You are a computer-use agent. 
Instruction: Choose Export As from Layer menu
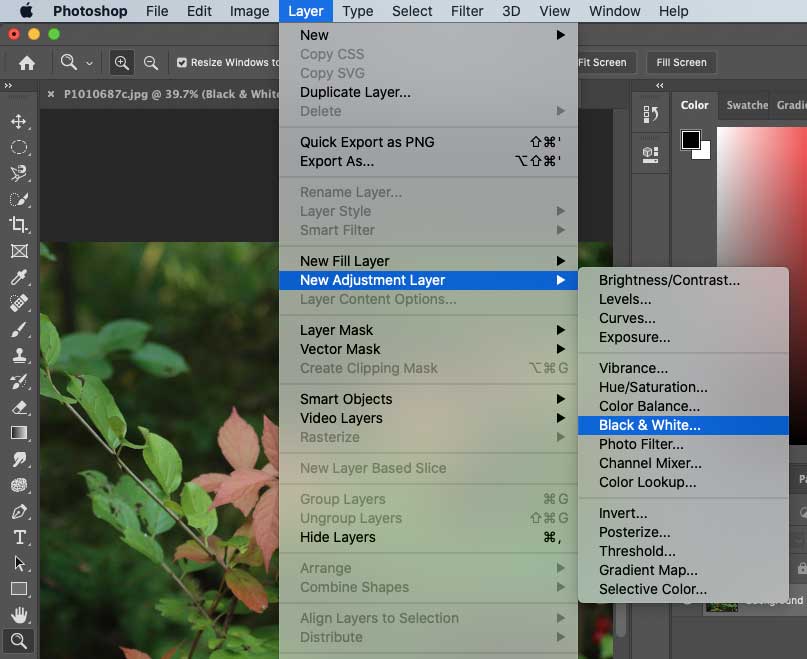pos(428,161)
